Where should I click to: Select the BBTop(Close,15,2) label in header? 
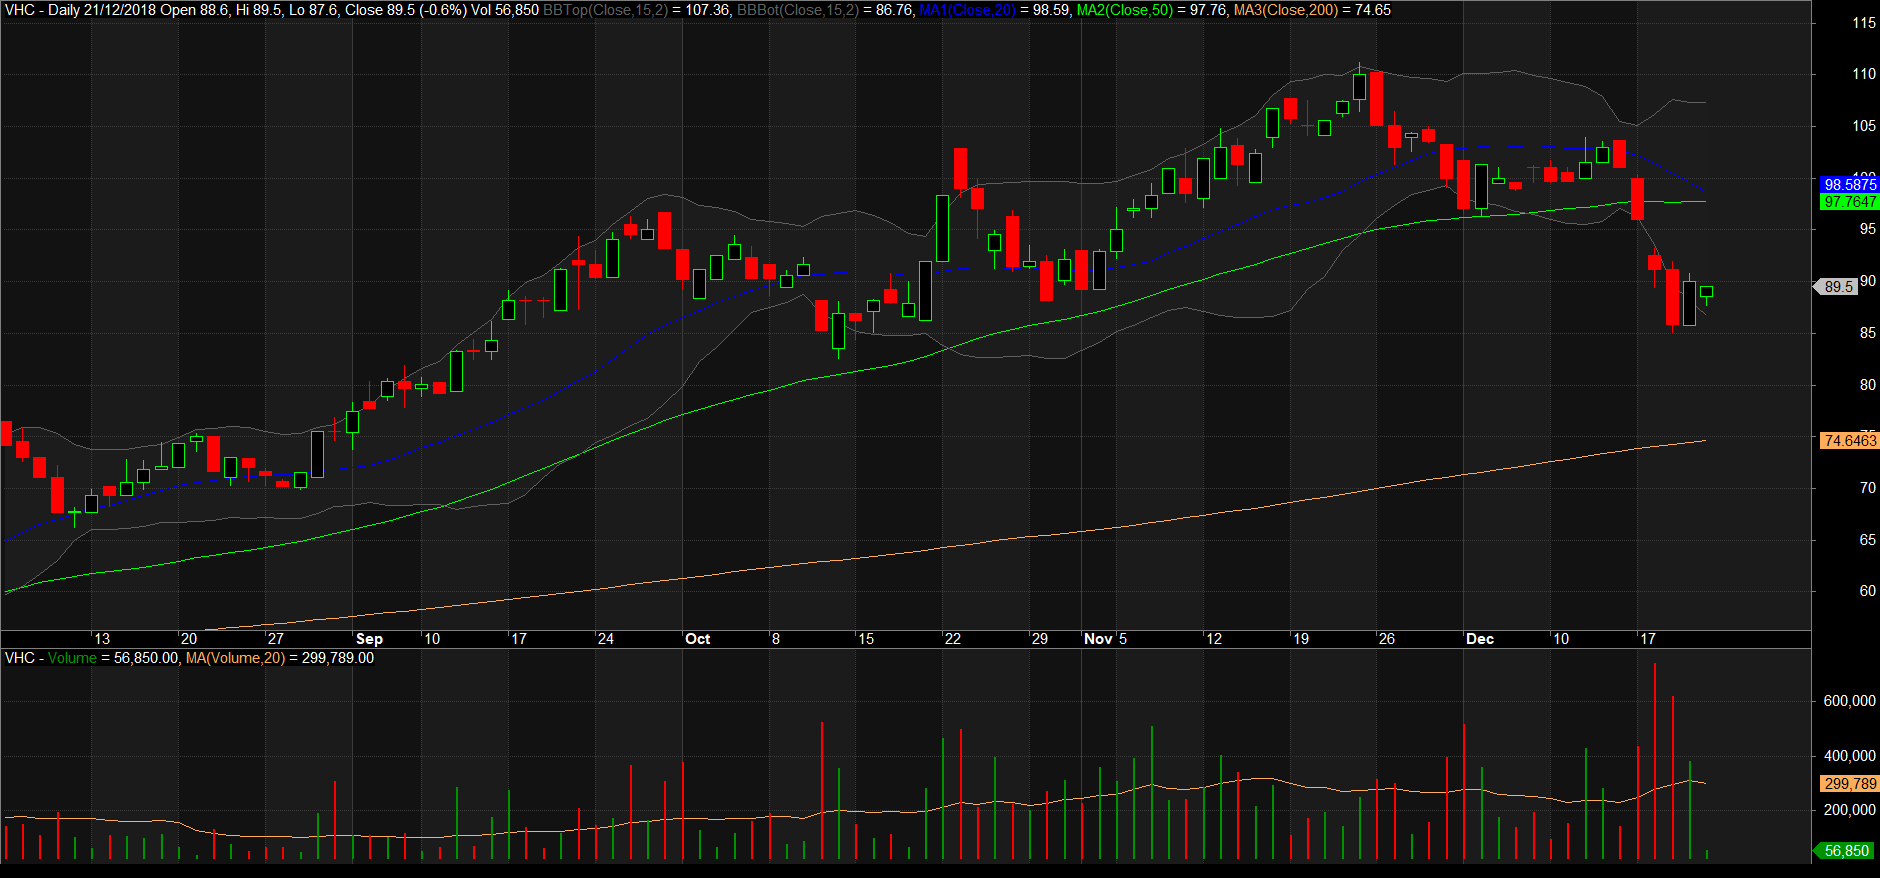[604, 10]
